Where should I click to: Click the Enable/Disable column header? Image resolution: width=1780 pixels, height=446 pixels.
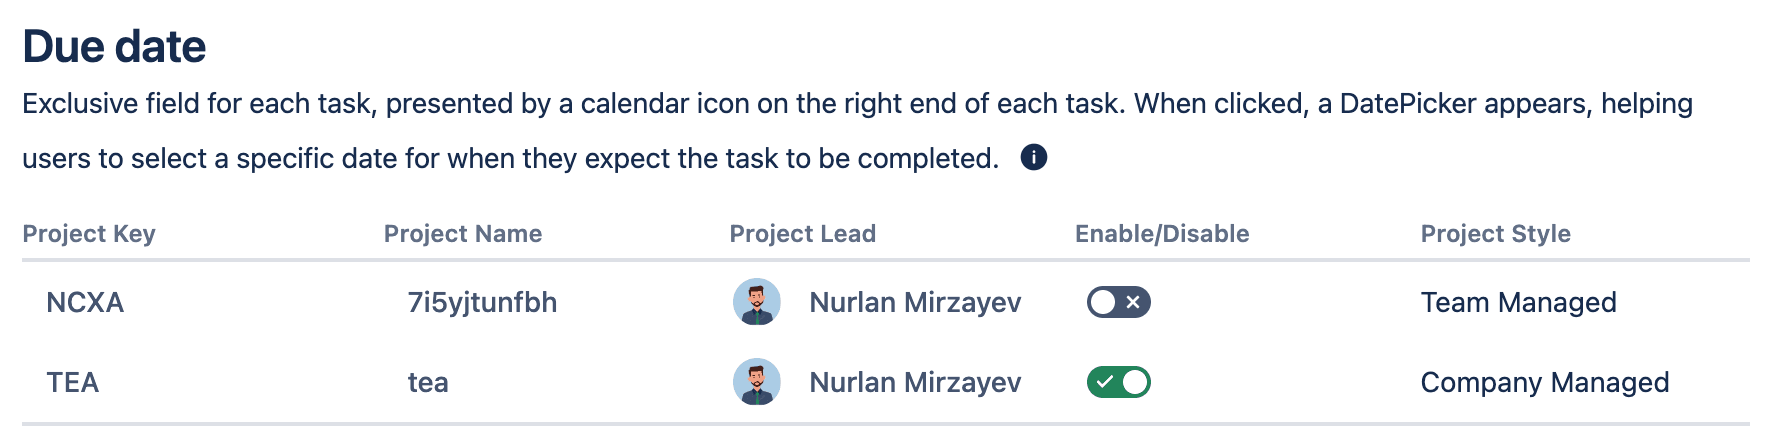click(x=1162, y=234)
